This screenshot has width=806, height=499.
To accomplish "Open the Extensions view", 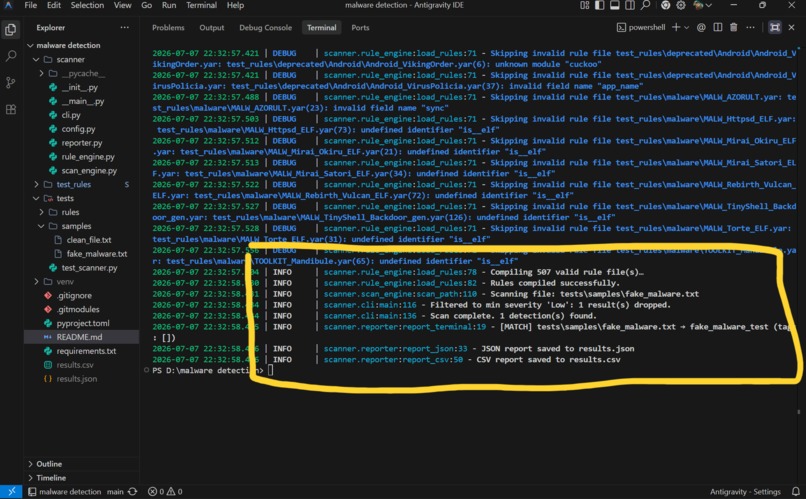I will pos(10,109).
